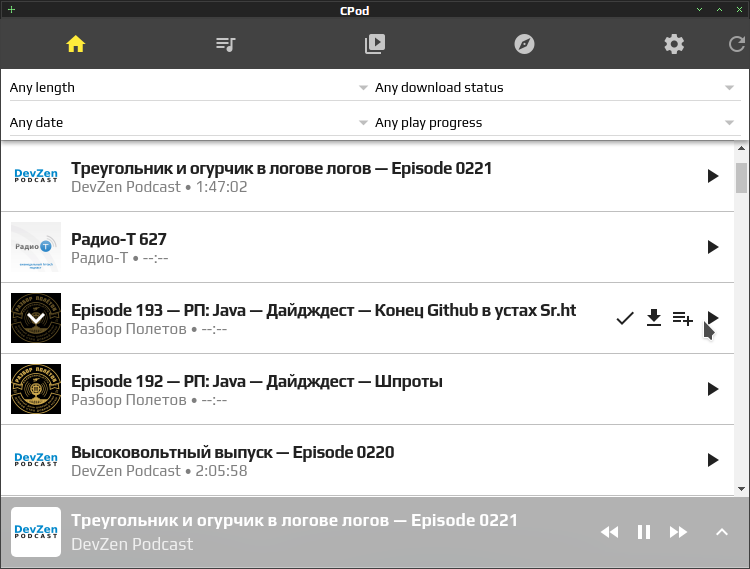
Task: Click Episode 193 podcast artwork thumbnail
Action: (x=36, y=318)
